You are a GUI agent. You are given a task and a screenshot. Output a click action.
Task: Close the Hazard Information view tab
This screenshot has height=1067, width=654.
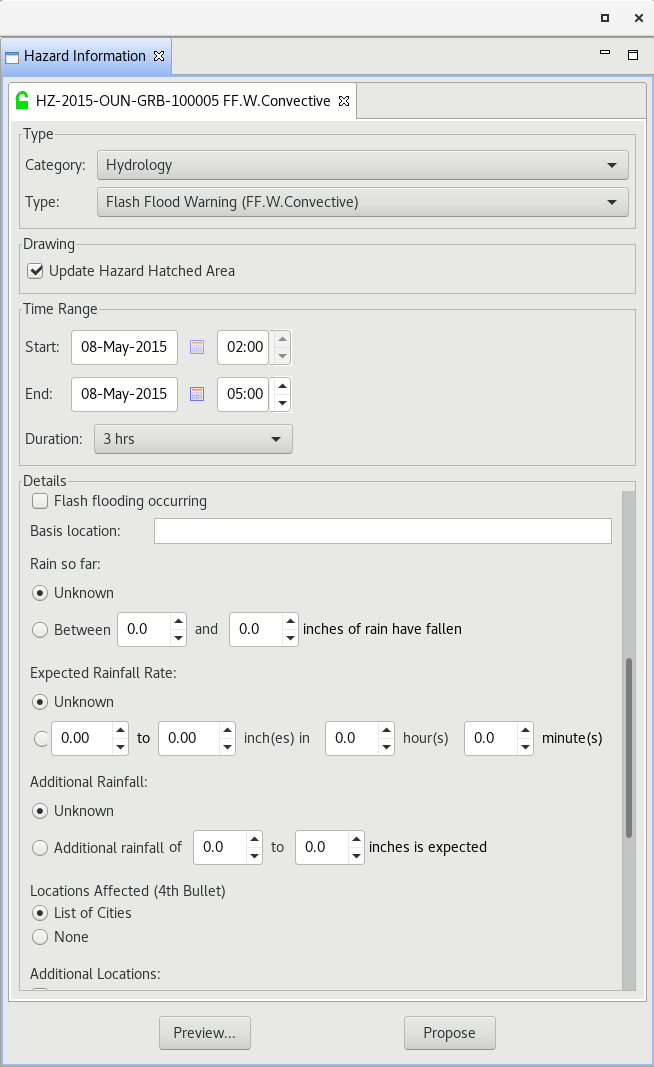159,56
